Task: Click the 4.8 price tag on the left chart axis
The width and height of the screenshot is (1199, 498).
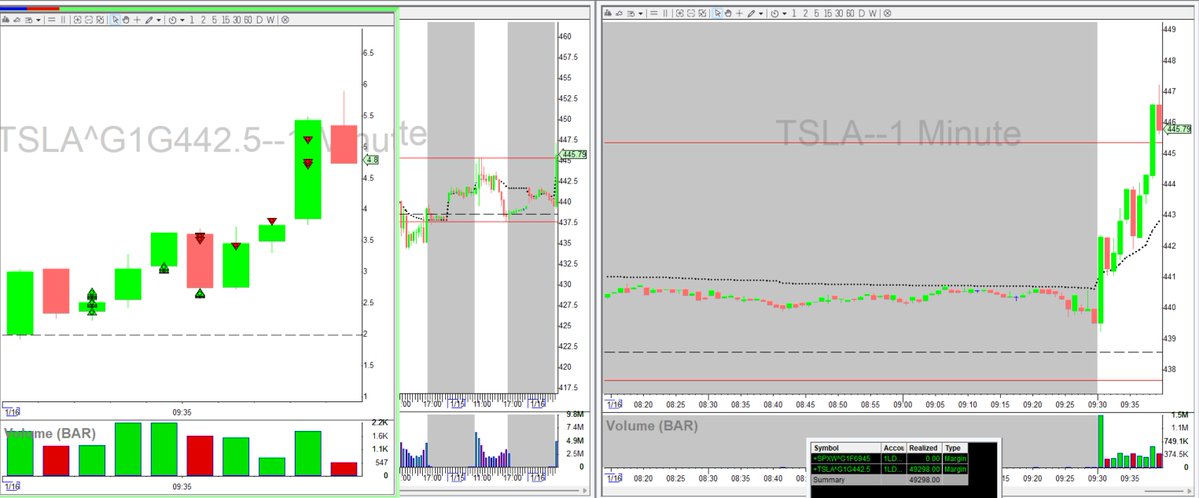Action: (x=372, y=160)
